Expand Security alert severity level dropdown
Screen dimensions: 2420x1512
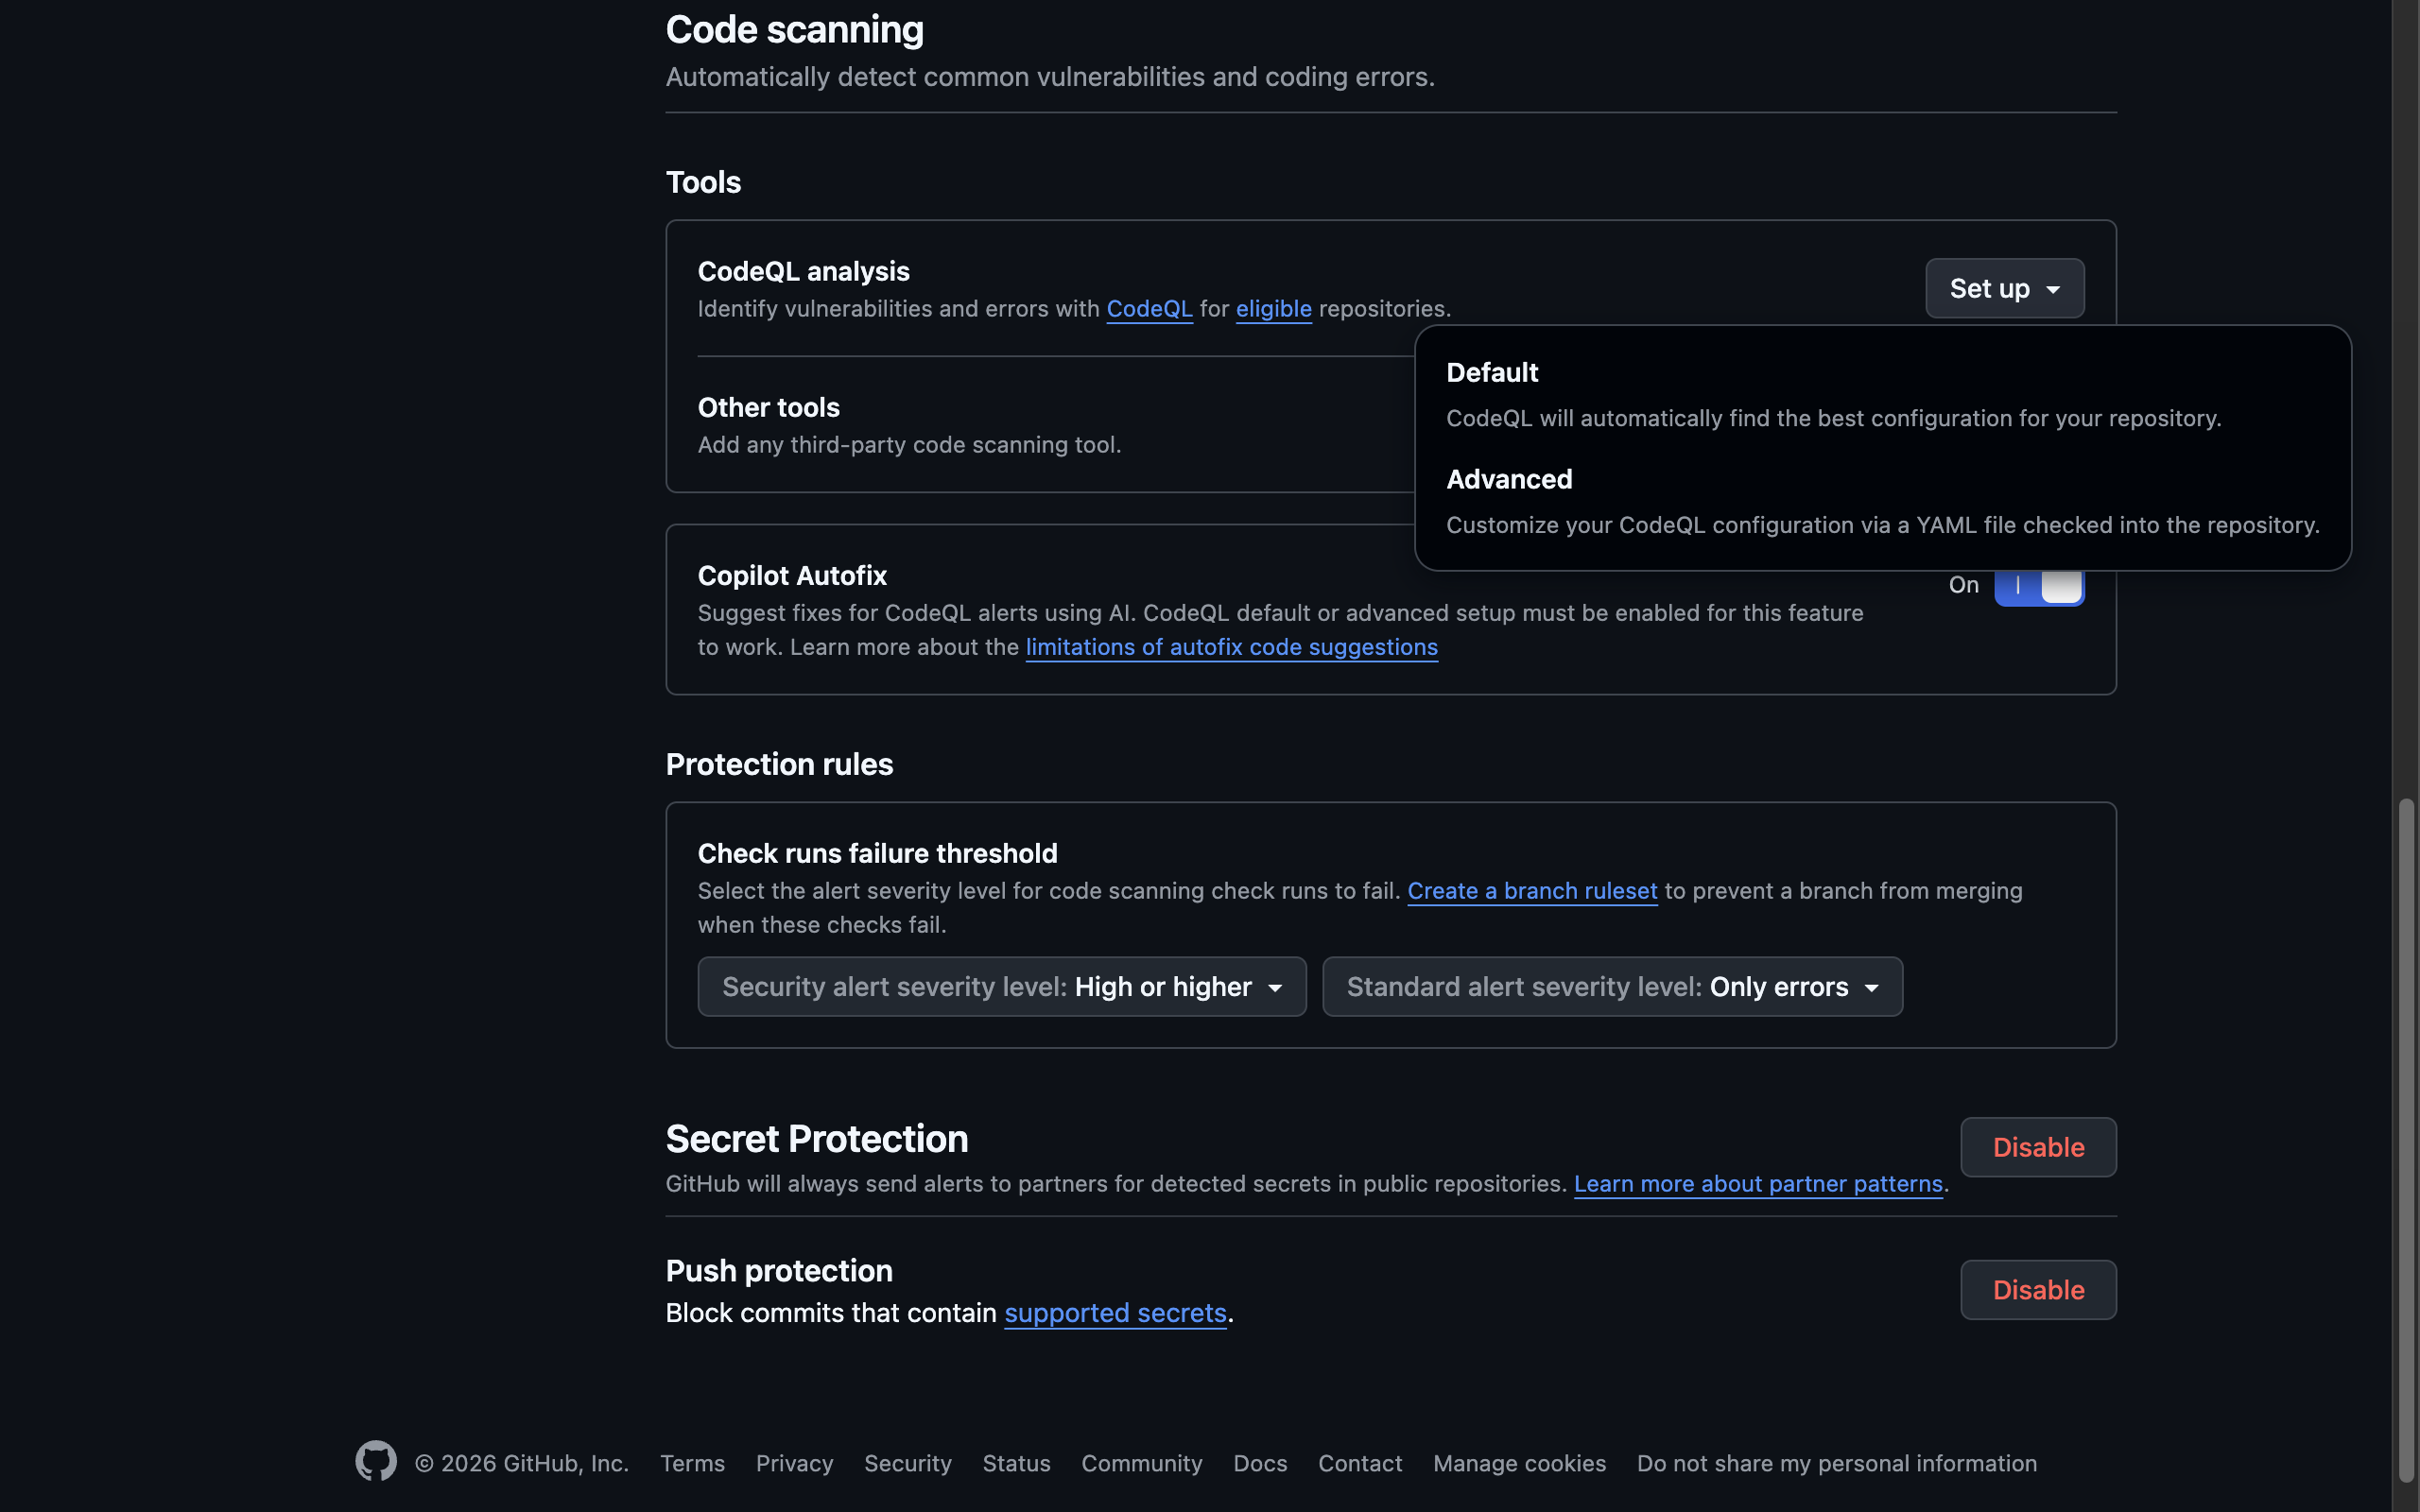[x=1001, y=987]
